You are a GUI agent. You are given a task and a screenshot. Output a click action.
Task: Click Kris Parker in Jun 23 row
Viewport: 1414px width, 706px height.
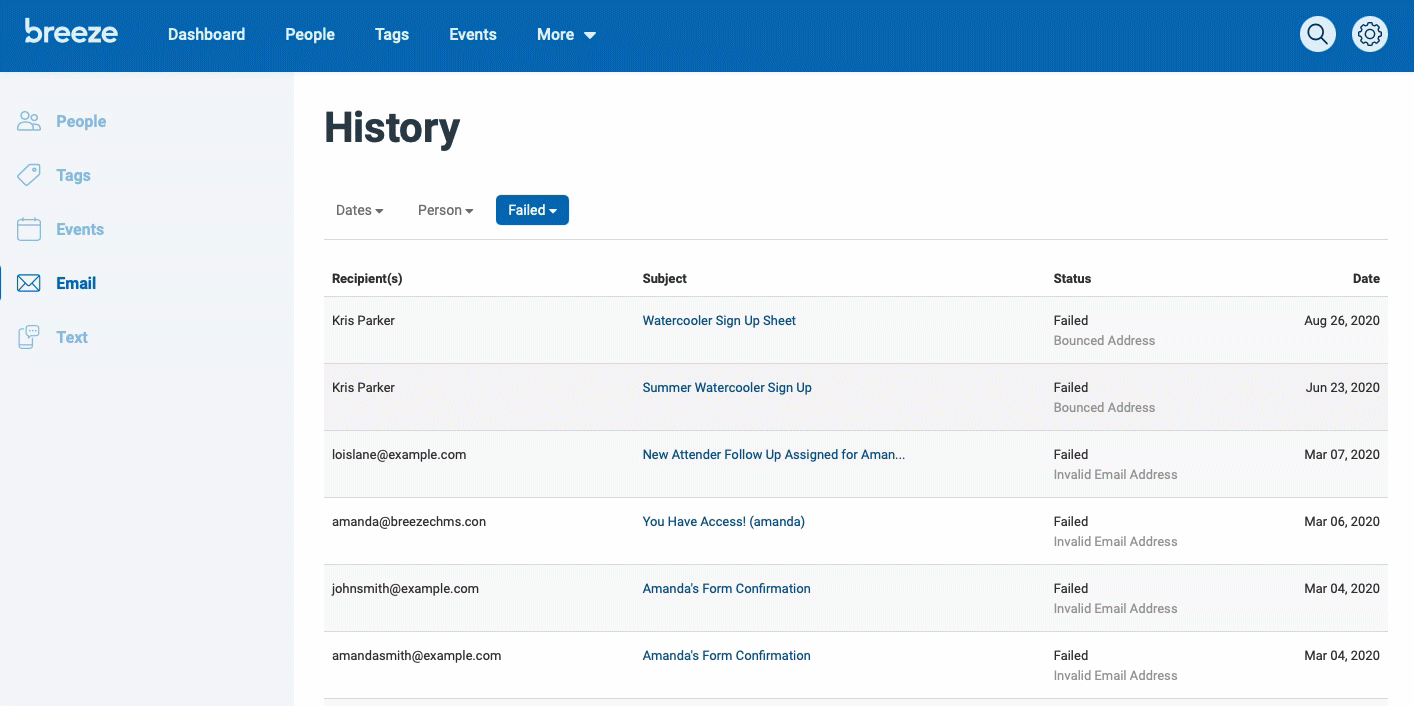coord(363,388)
